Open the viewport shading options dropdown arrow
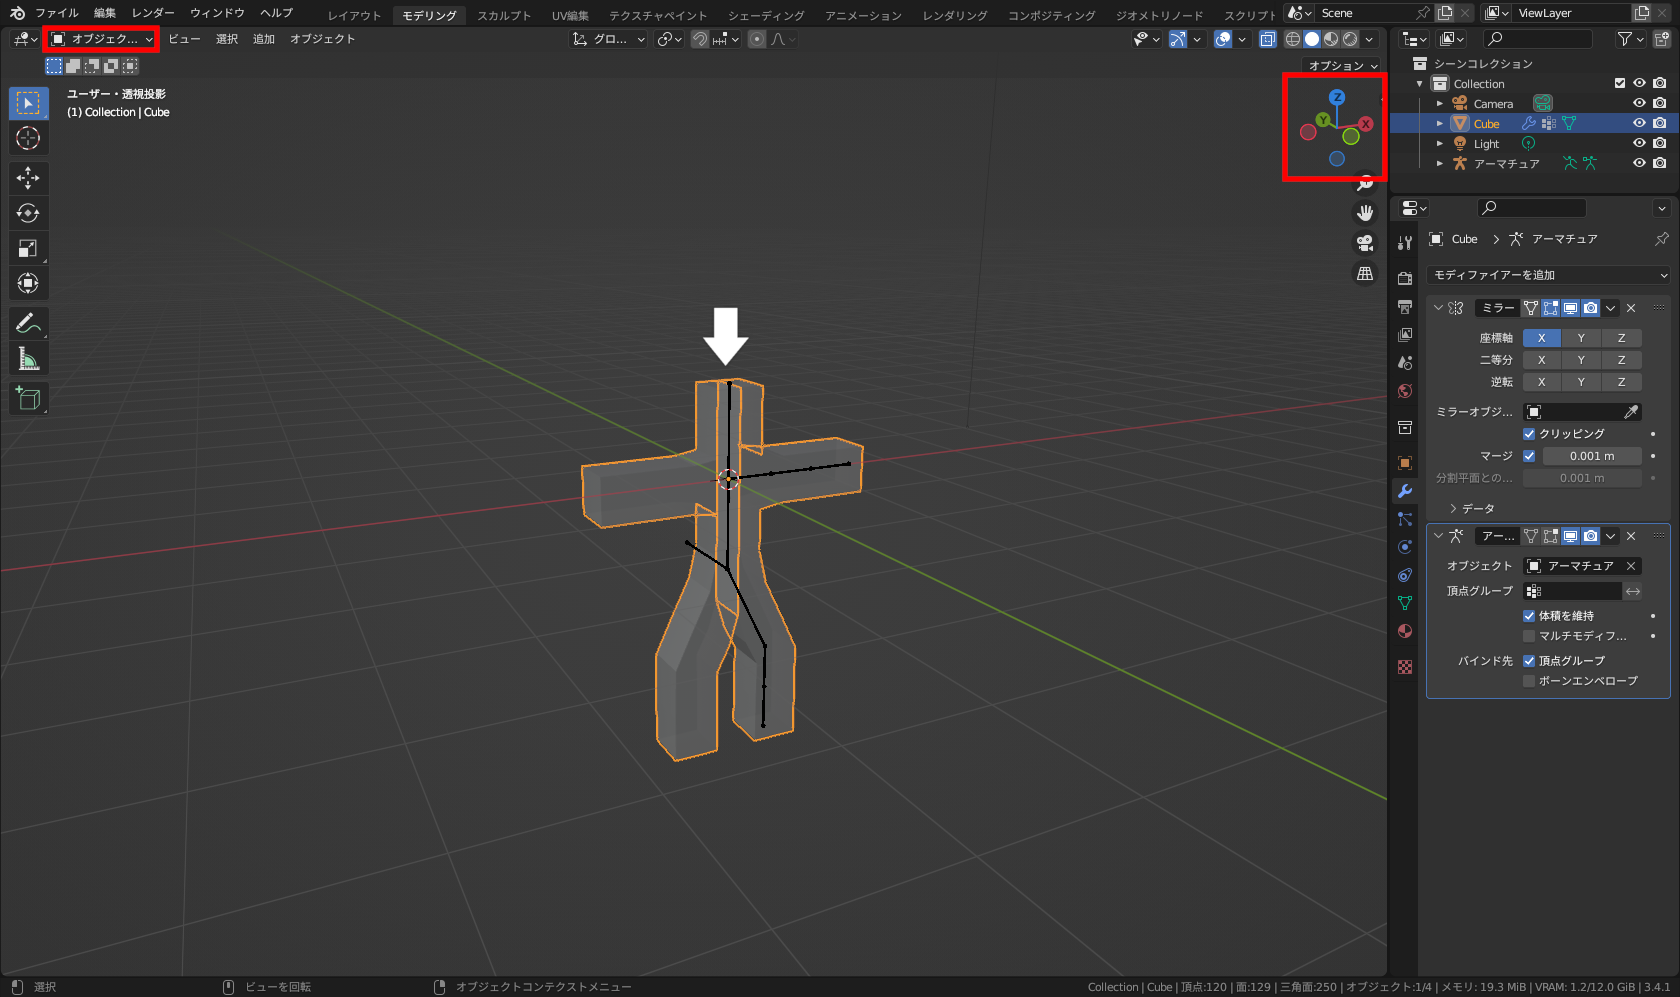The height and width of the screenshot is (997, 1680). click(x=1369, y=39)
